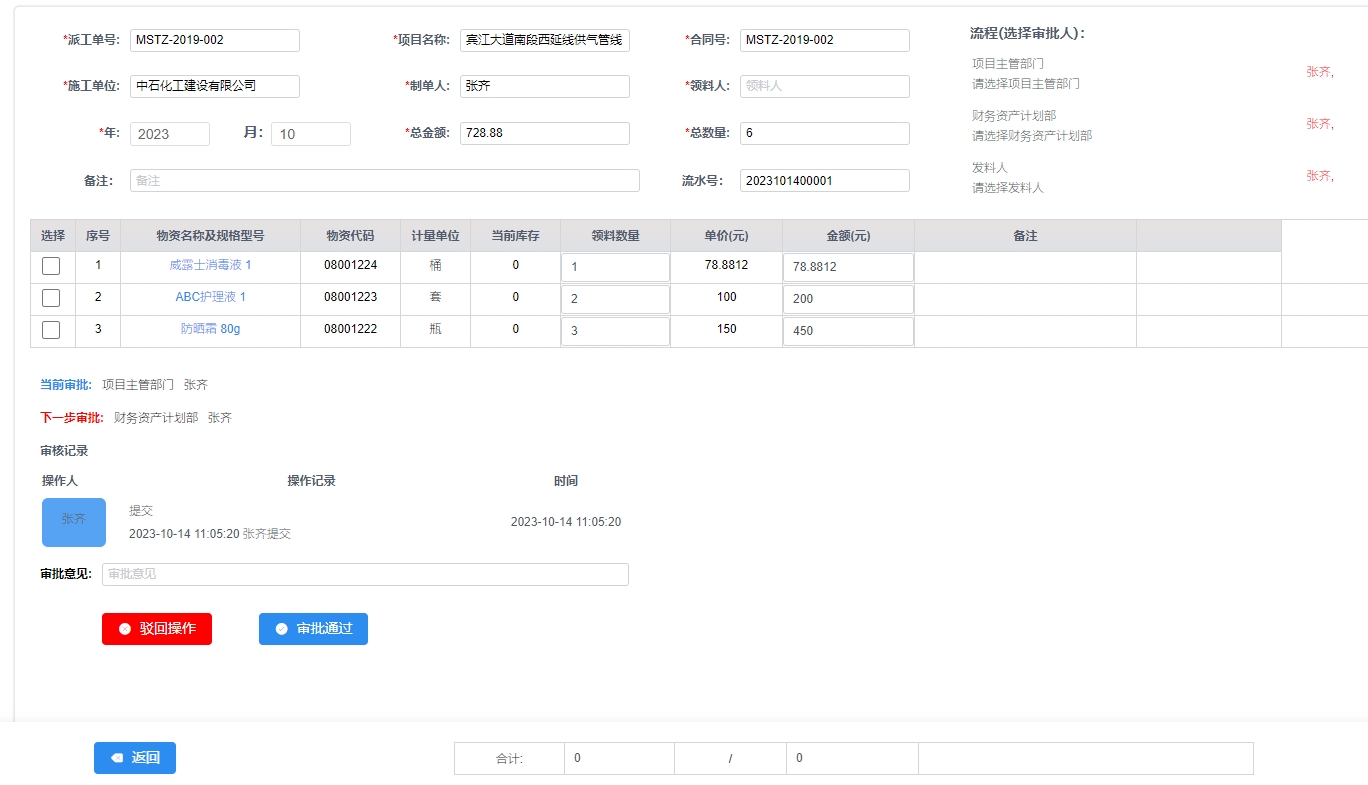Viewport: 1368px width, 785px height.
Task: Click the 金额 field showing 450
Action: click(848, 331)
